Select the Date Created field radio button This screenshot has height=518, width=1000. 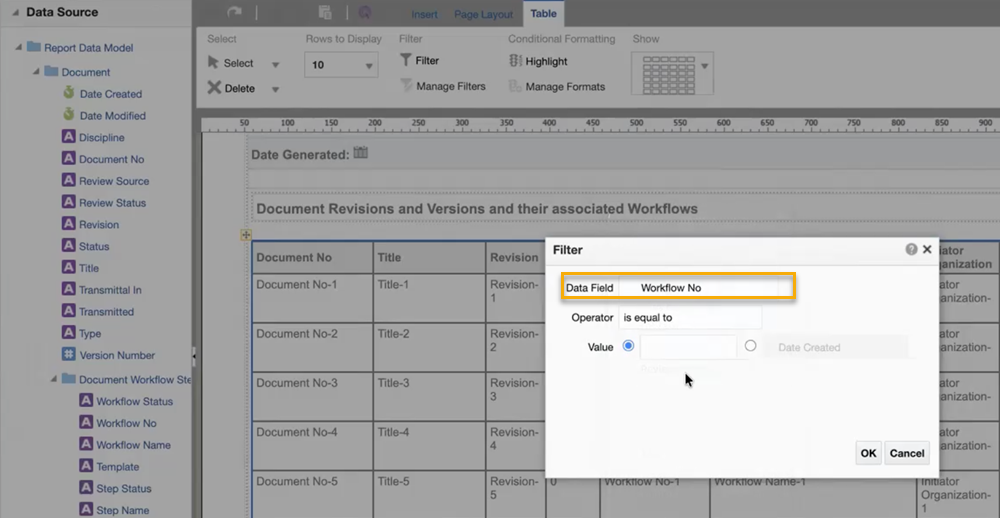pos(750,346)
